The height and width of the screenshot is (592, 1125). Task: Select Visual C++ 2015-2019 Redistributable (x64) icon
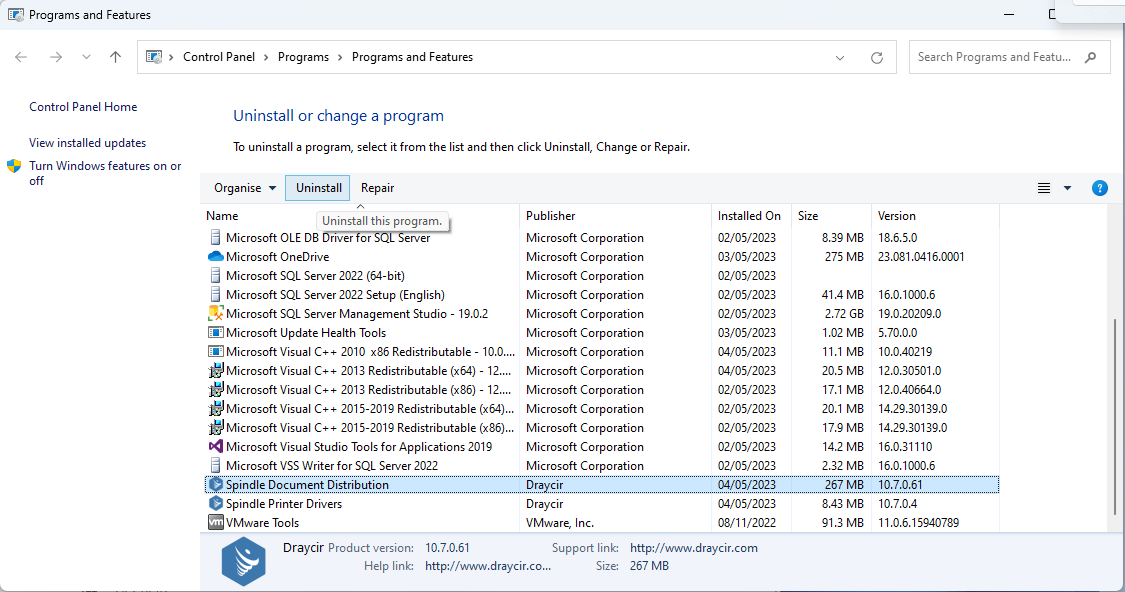pyautogui.click(x=215, y=408)
